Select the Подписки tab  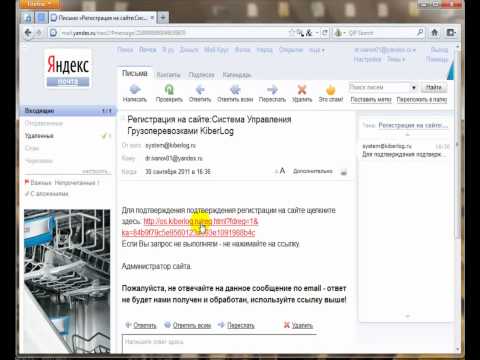[x=201, y=75]
